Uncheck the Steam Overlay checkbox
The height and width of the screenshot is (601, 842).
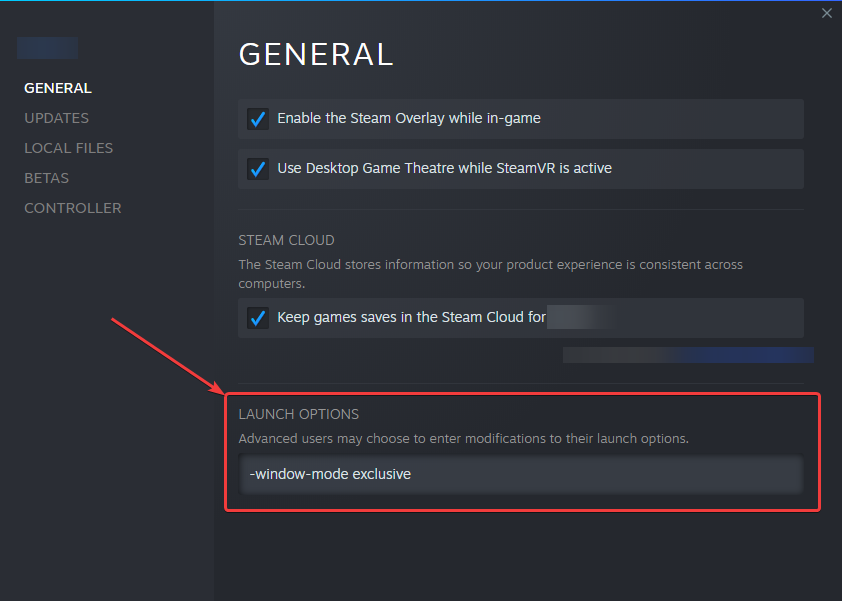point(258,119)
